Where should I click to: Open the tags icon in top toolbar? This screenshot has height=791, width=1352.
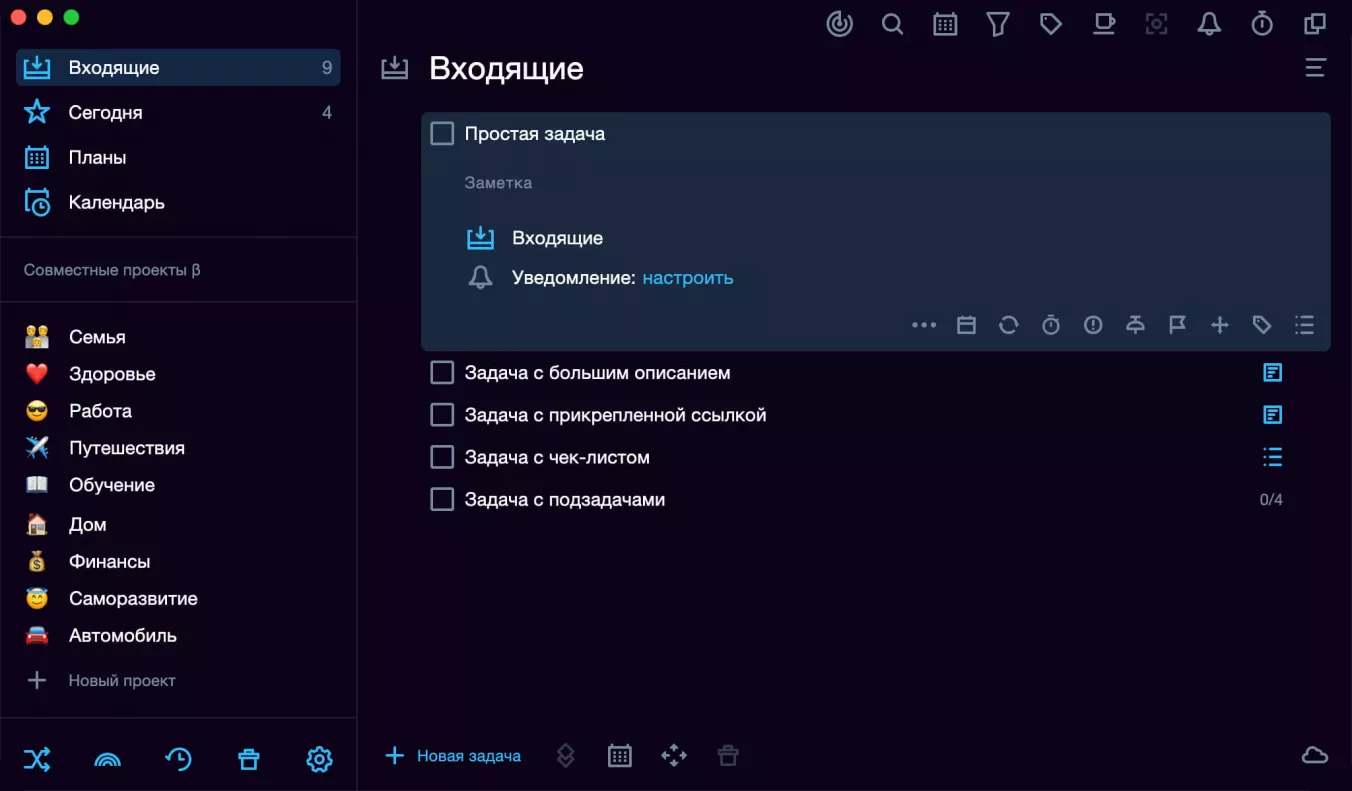[x=1051, y=24]
